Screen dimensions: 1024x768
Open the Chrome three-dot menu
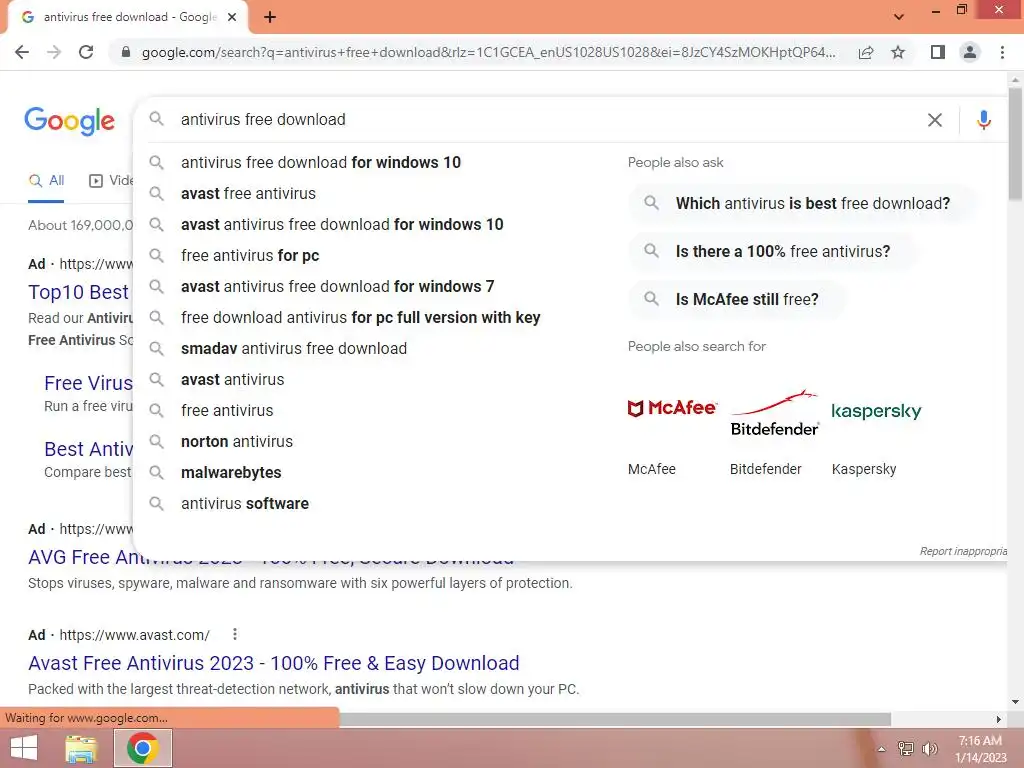click(x=1002, y=52)
